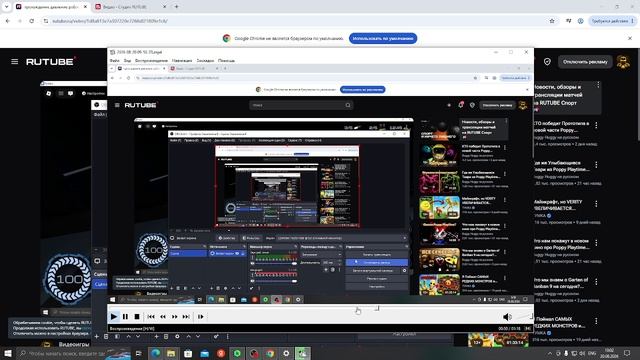Click the seek bar position marker

click(378, 308)
